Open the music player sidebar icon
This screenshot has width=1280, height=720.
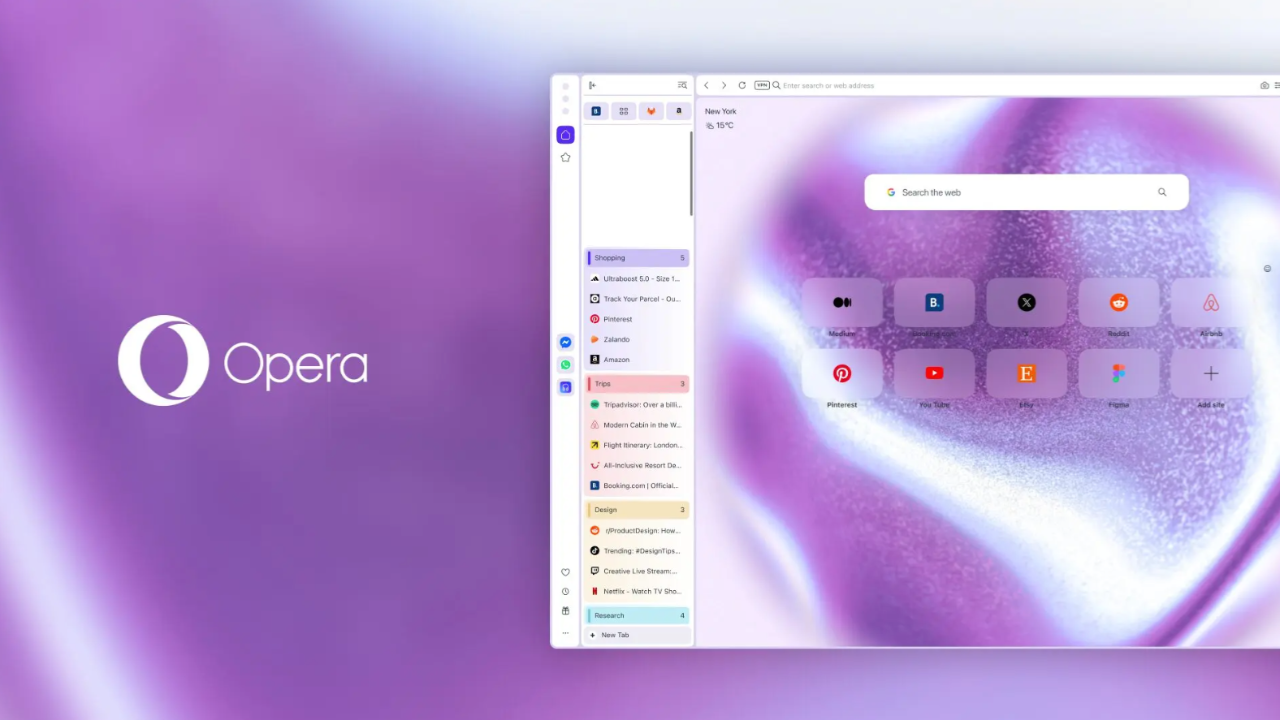click(x=565, y=387)
